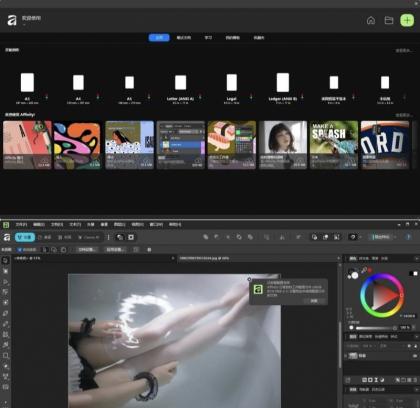Open the woman portrait sample thumbnail
Screen dimensions: 420x408
283,145
